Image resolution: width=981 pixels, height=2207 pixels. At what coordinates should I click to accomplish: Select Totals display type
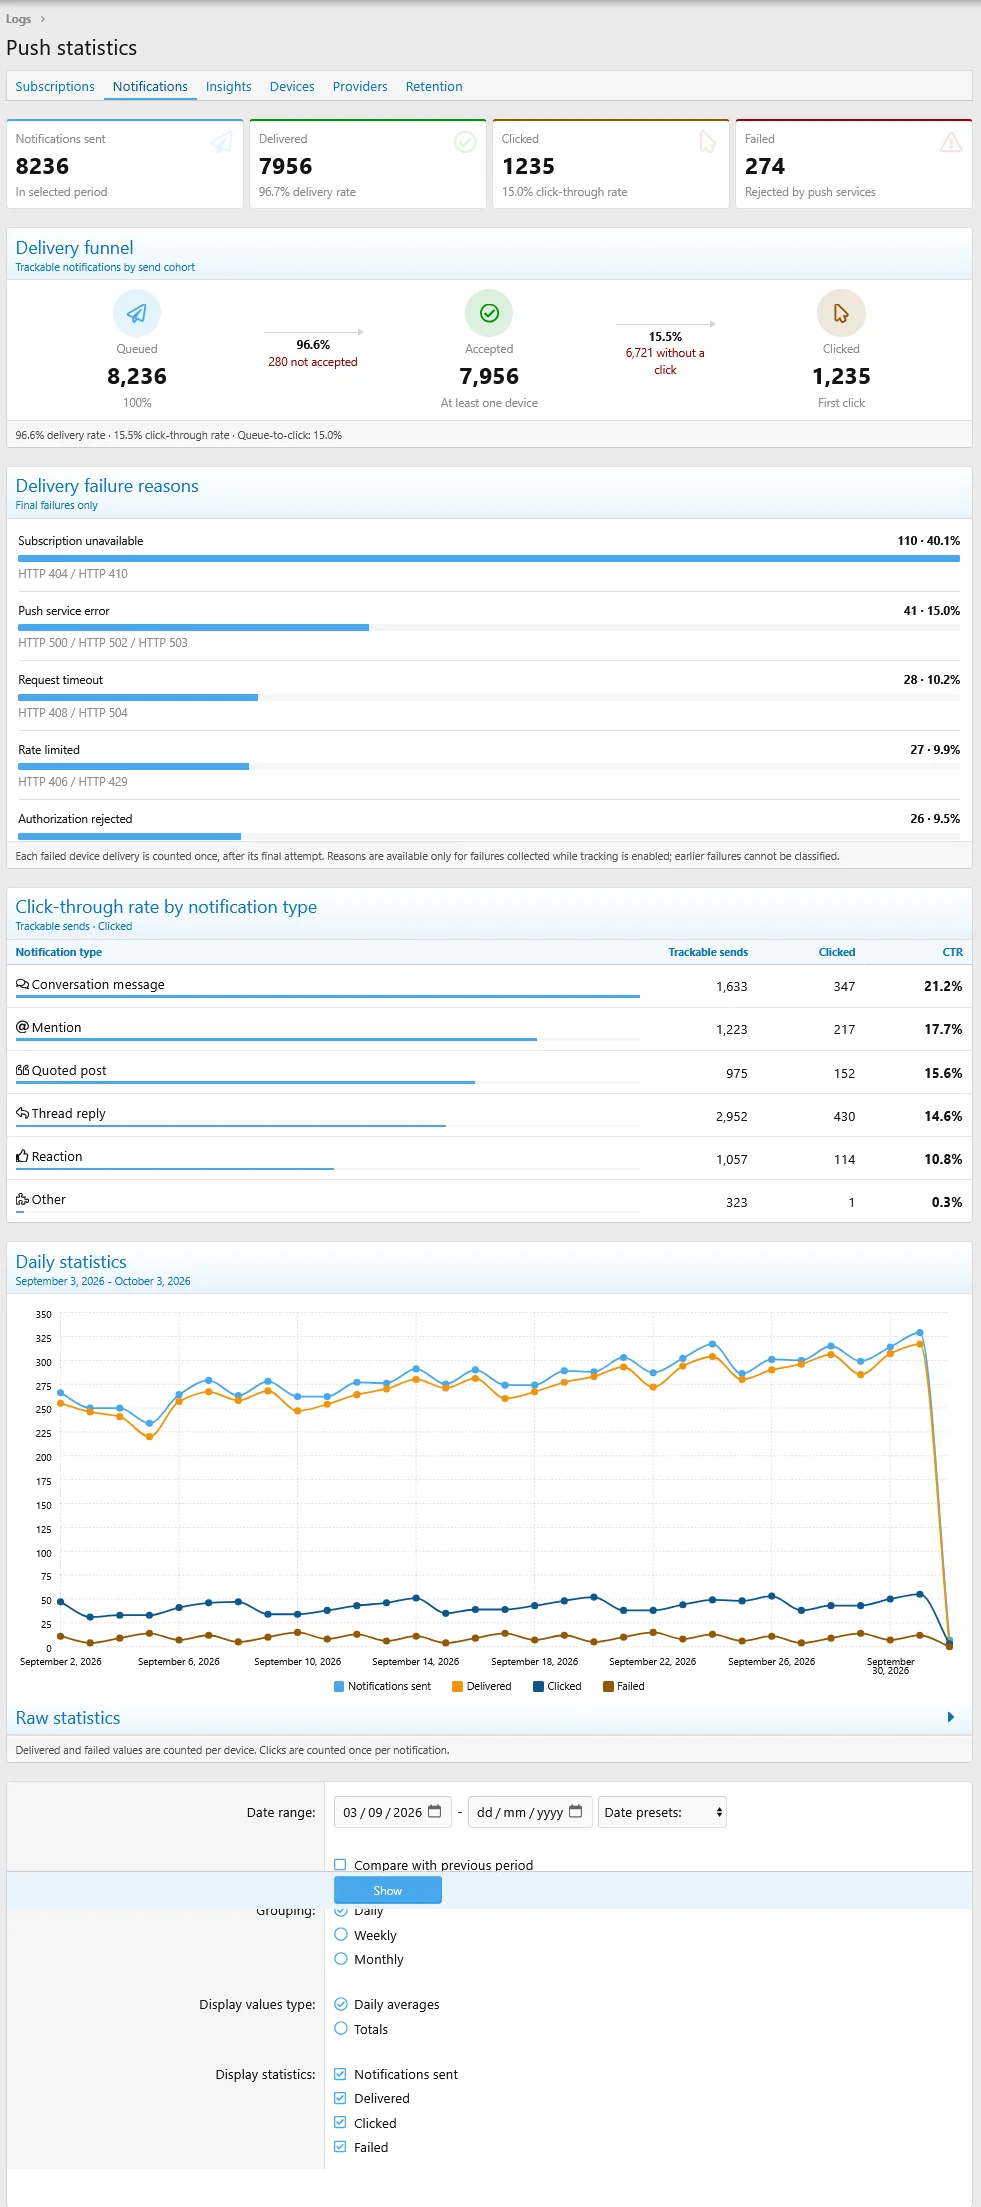pyautogui.click(x=341, y=2029)
